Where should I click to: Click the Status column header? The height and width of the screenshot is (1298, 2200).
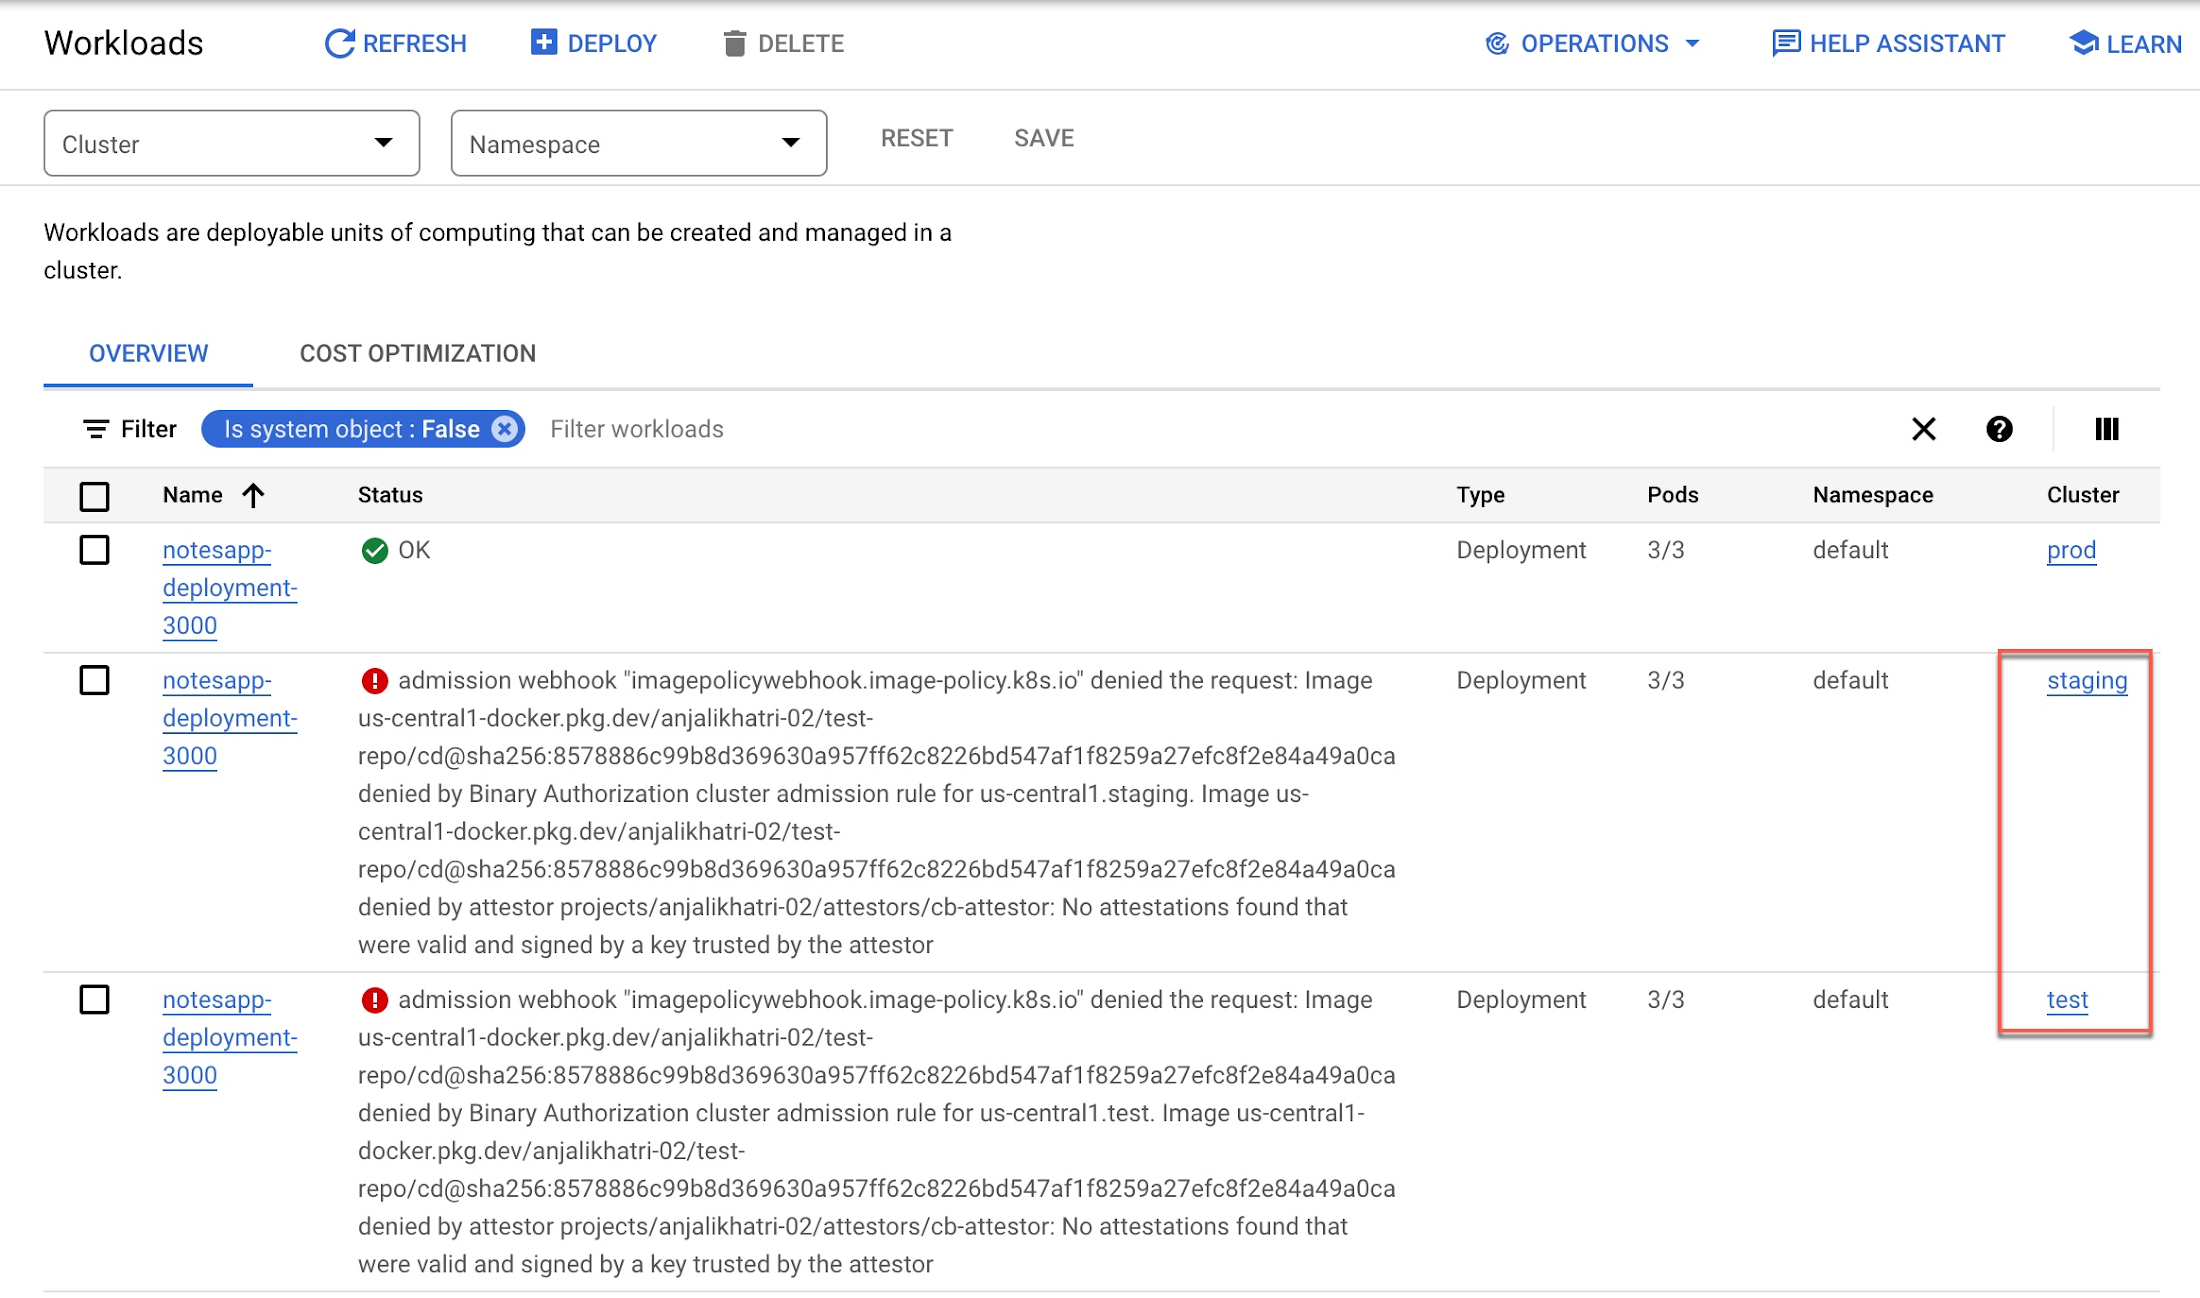390,495
